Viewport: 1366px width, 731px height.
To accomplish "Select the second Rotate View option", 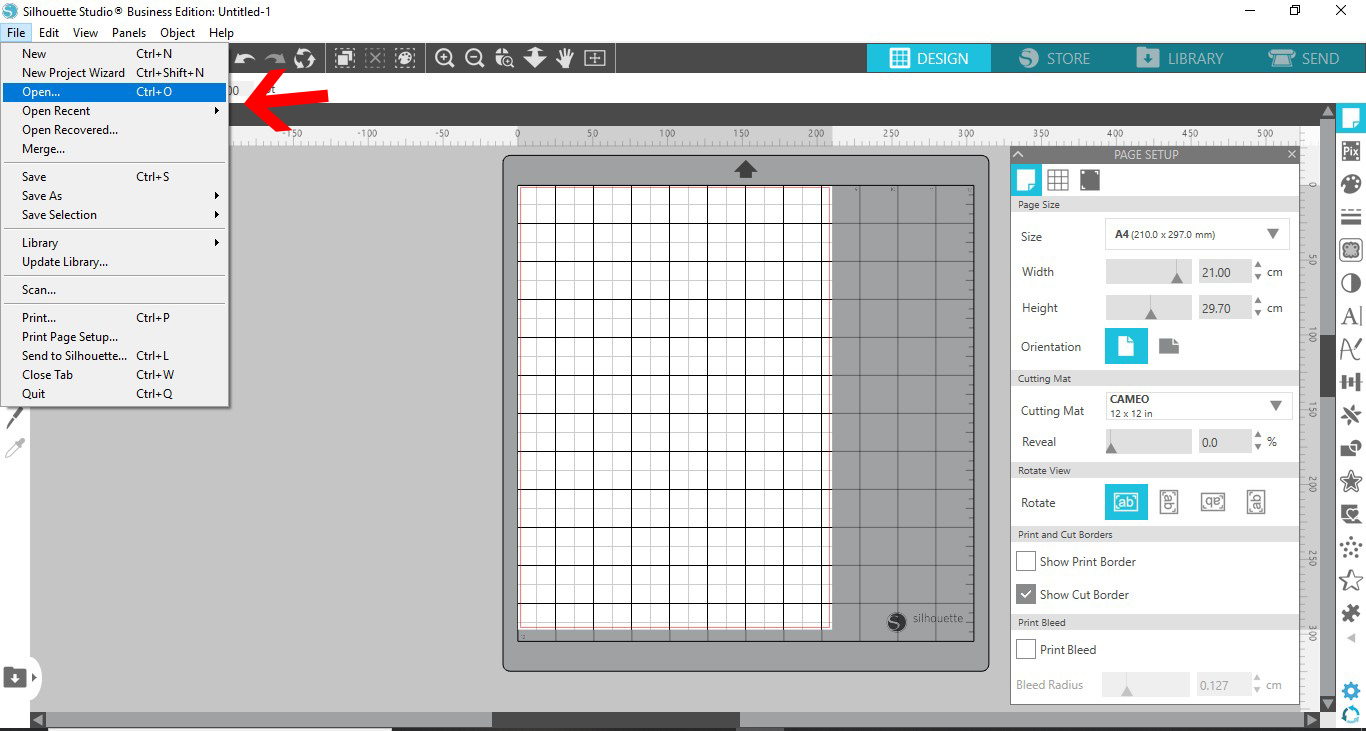I will pos(1168,502).
